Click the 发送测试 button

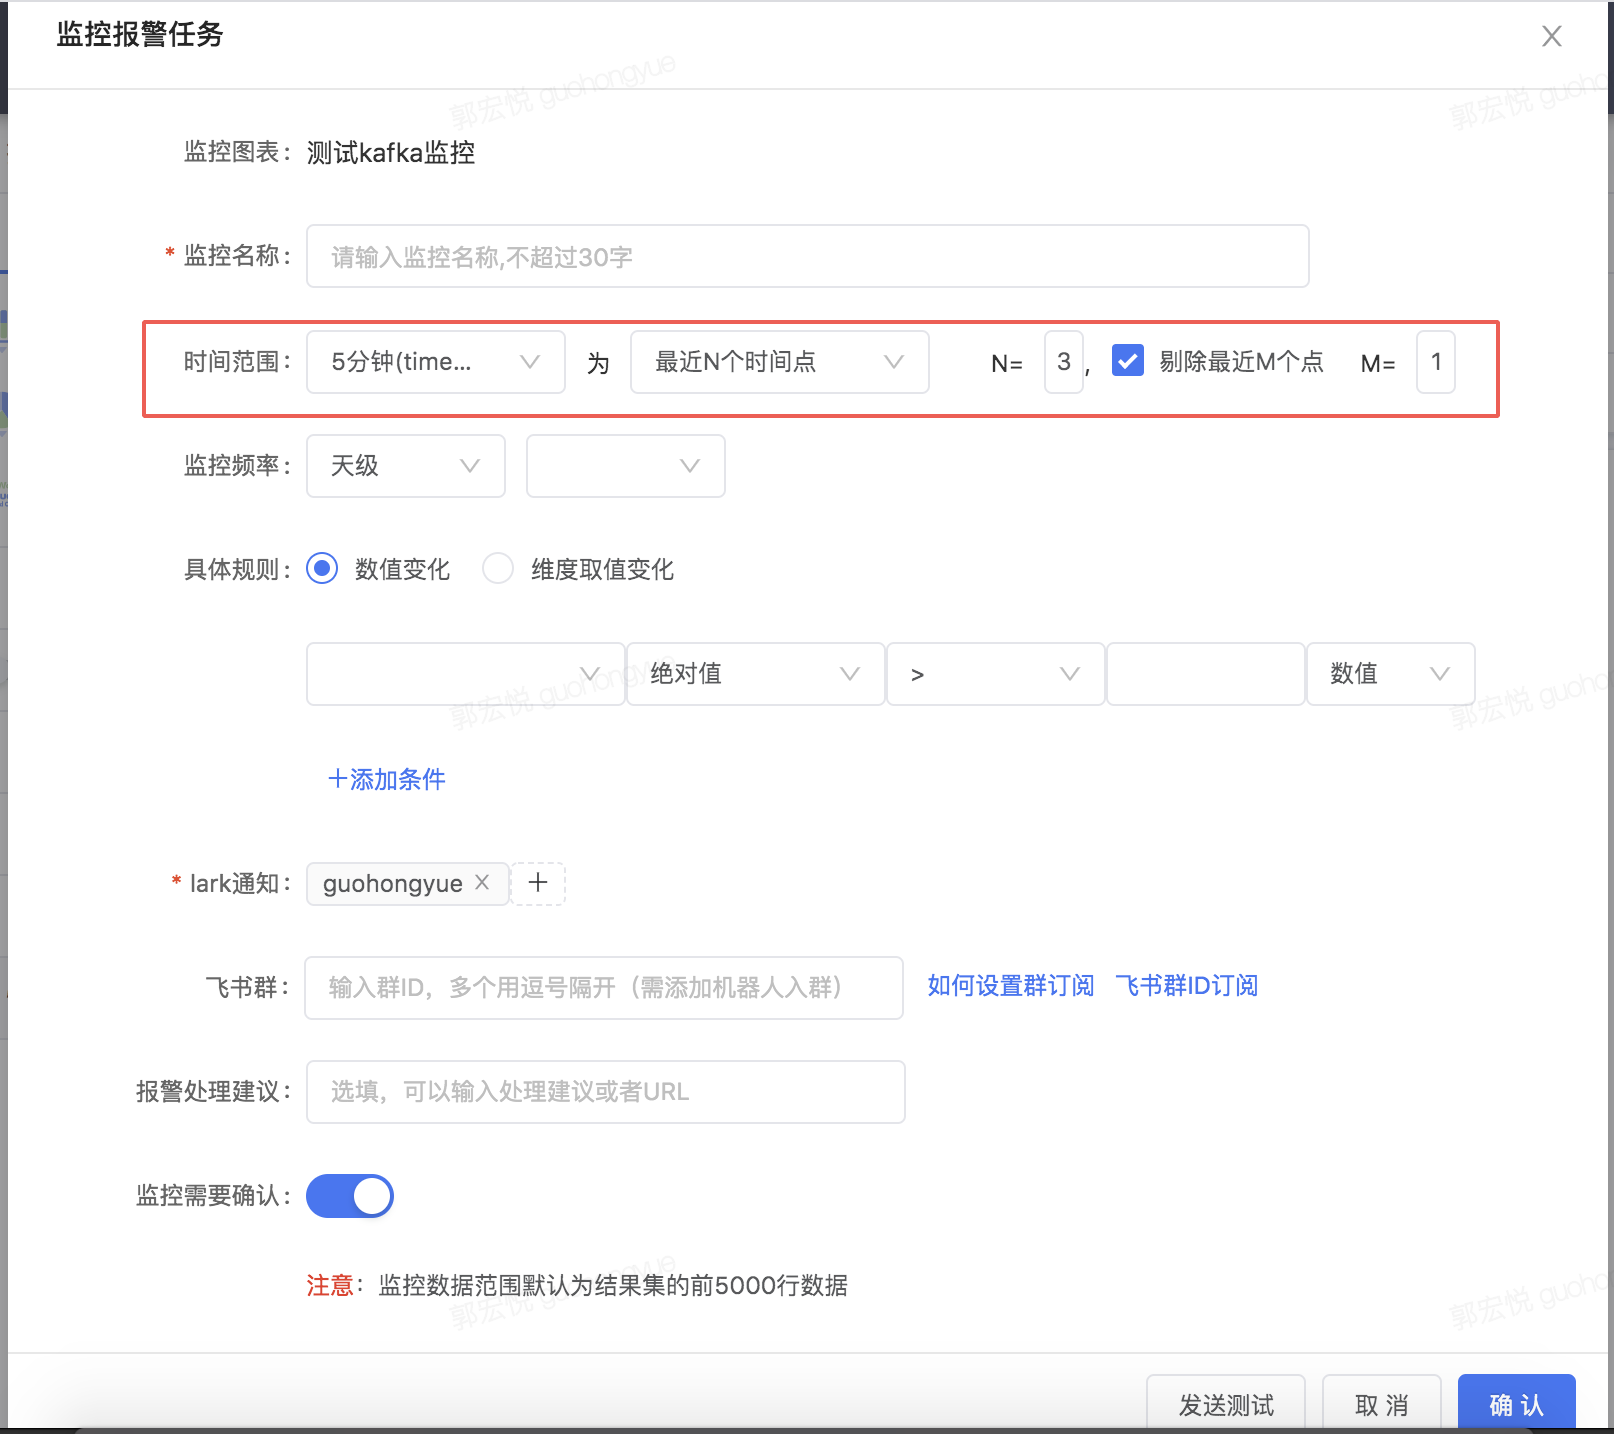click(x=1226, y=1404)
